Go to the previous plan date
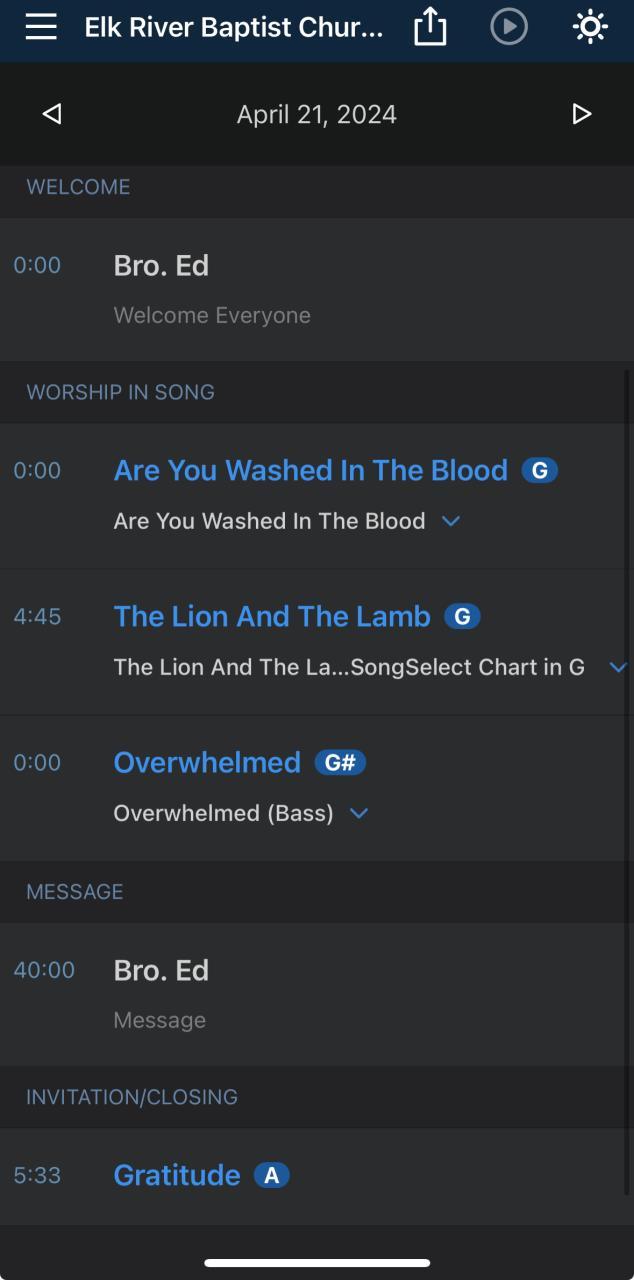634x1280 pixels. pyautogui.click(x=52, y=114)
